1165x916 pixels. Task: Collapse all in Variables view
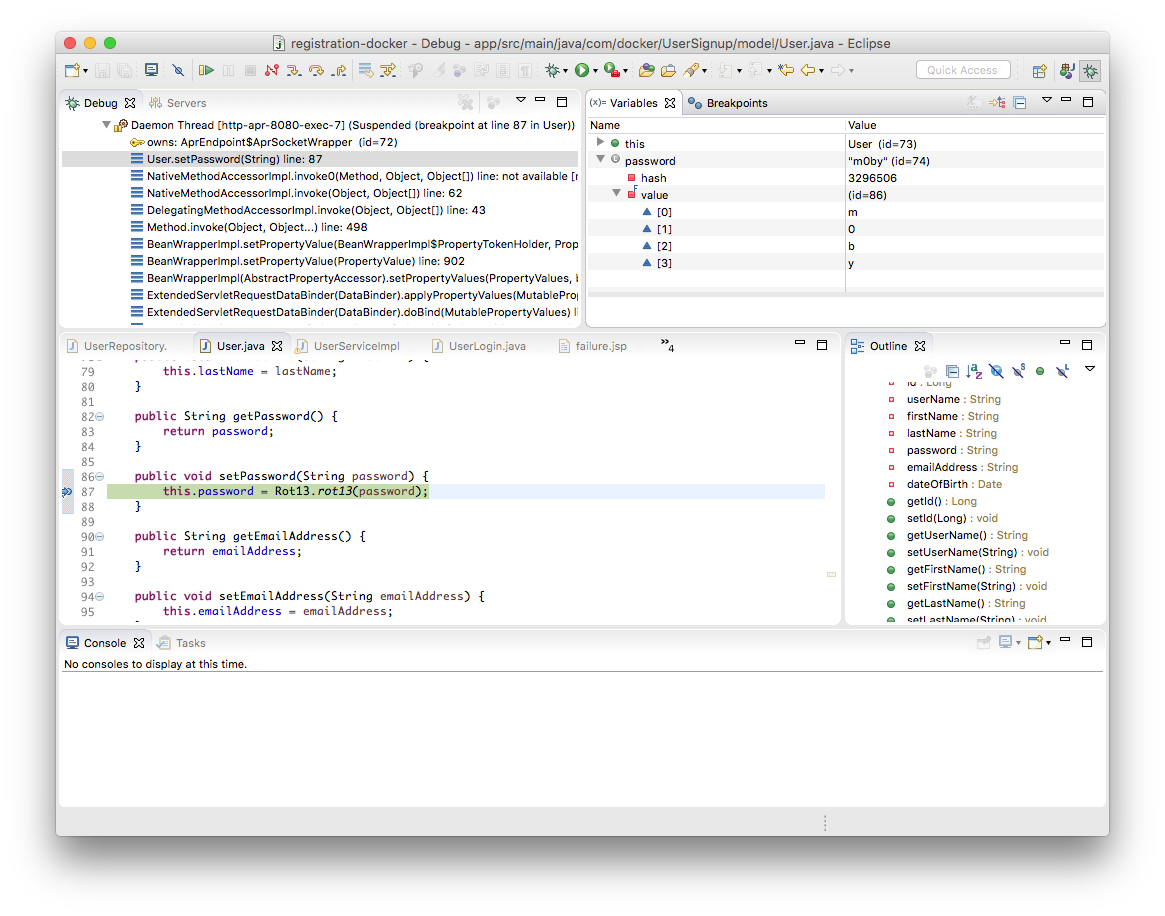click(1020, 102)
